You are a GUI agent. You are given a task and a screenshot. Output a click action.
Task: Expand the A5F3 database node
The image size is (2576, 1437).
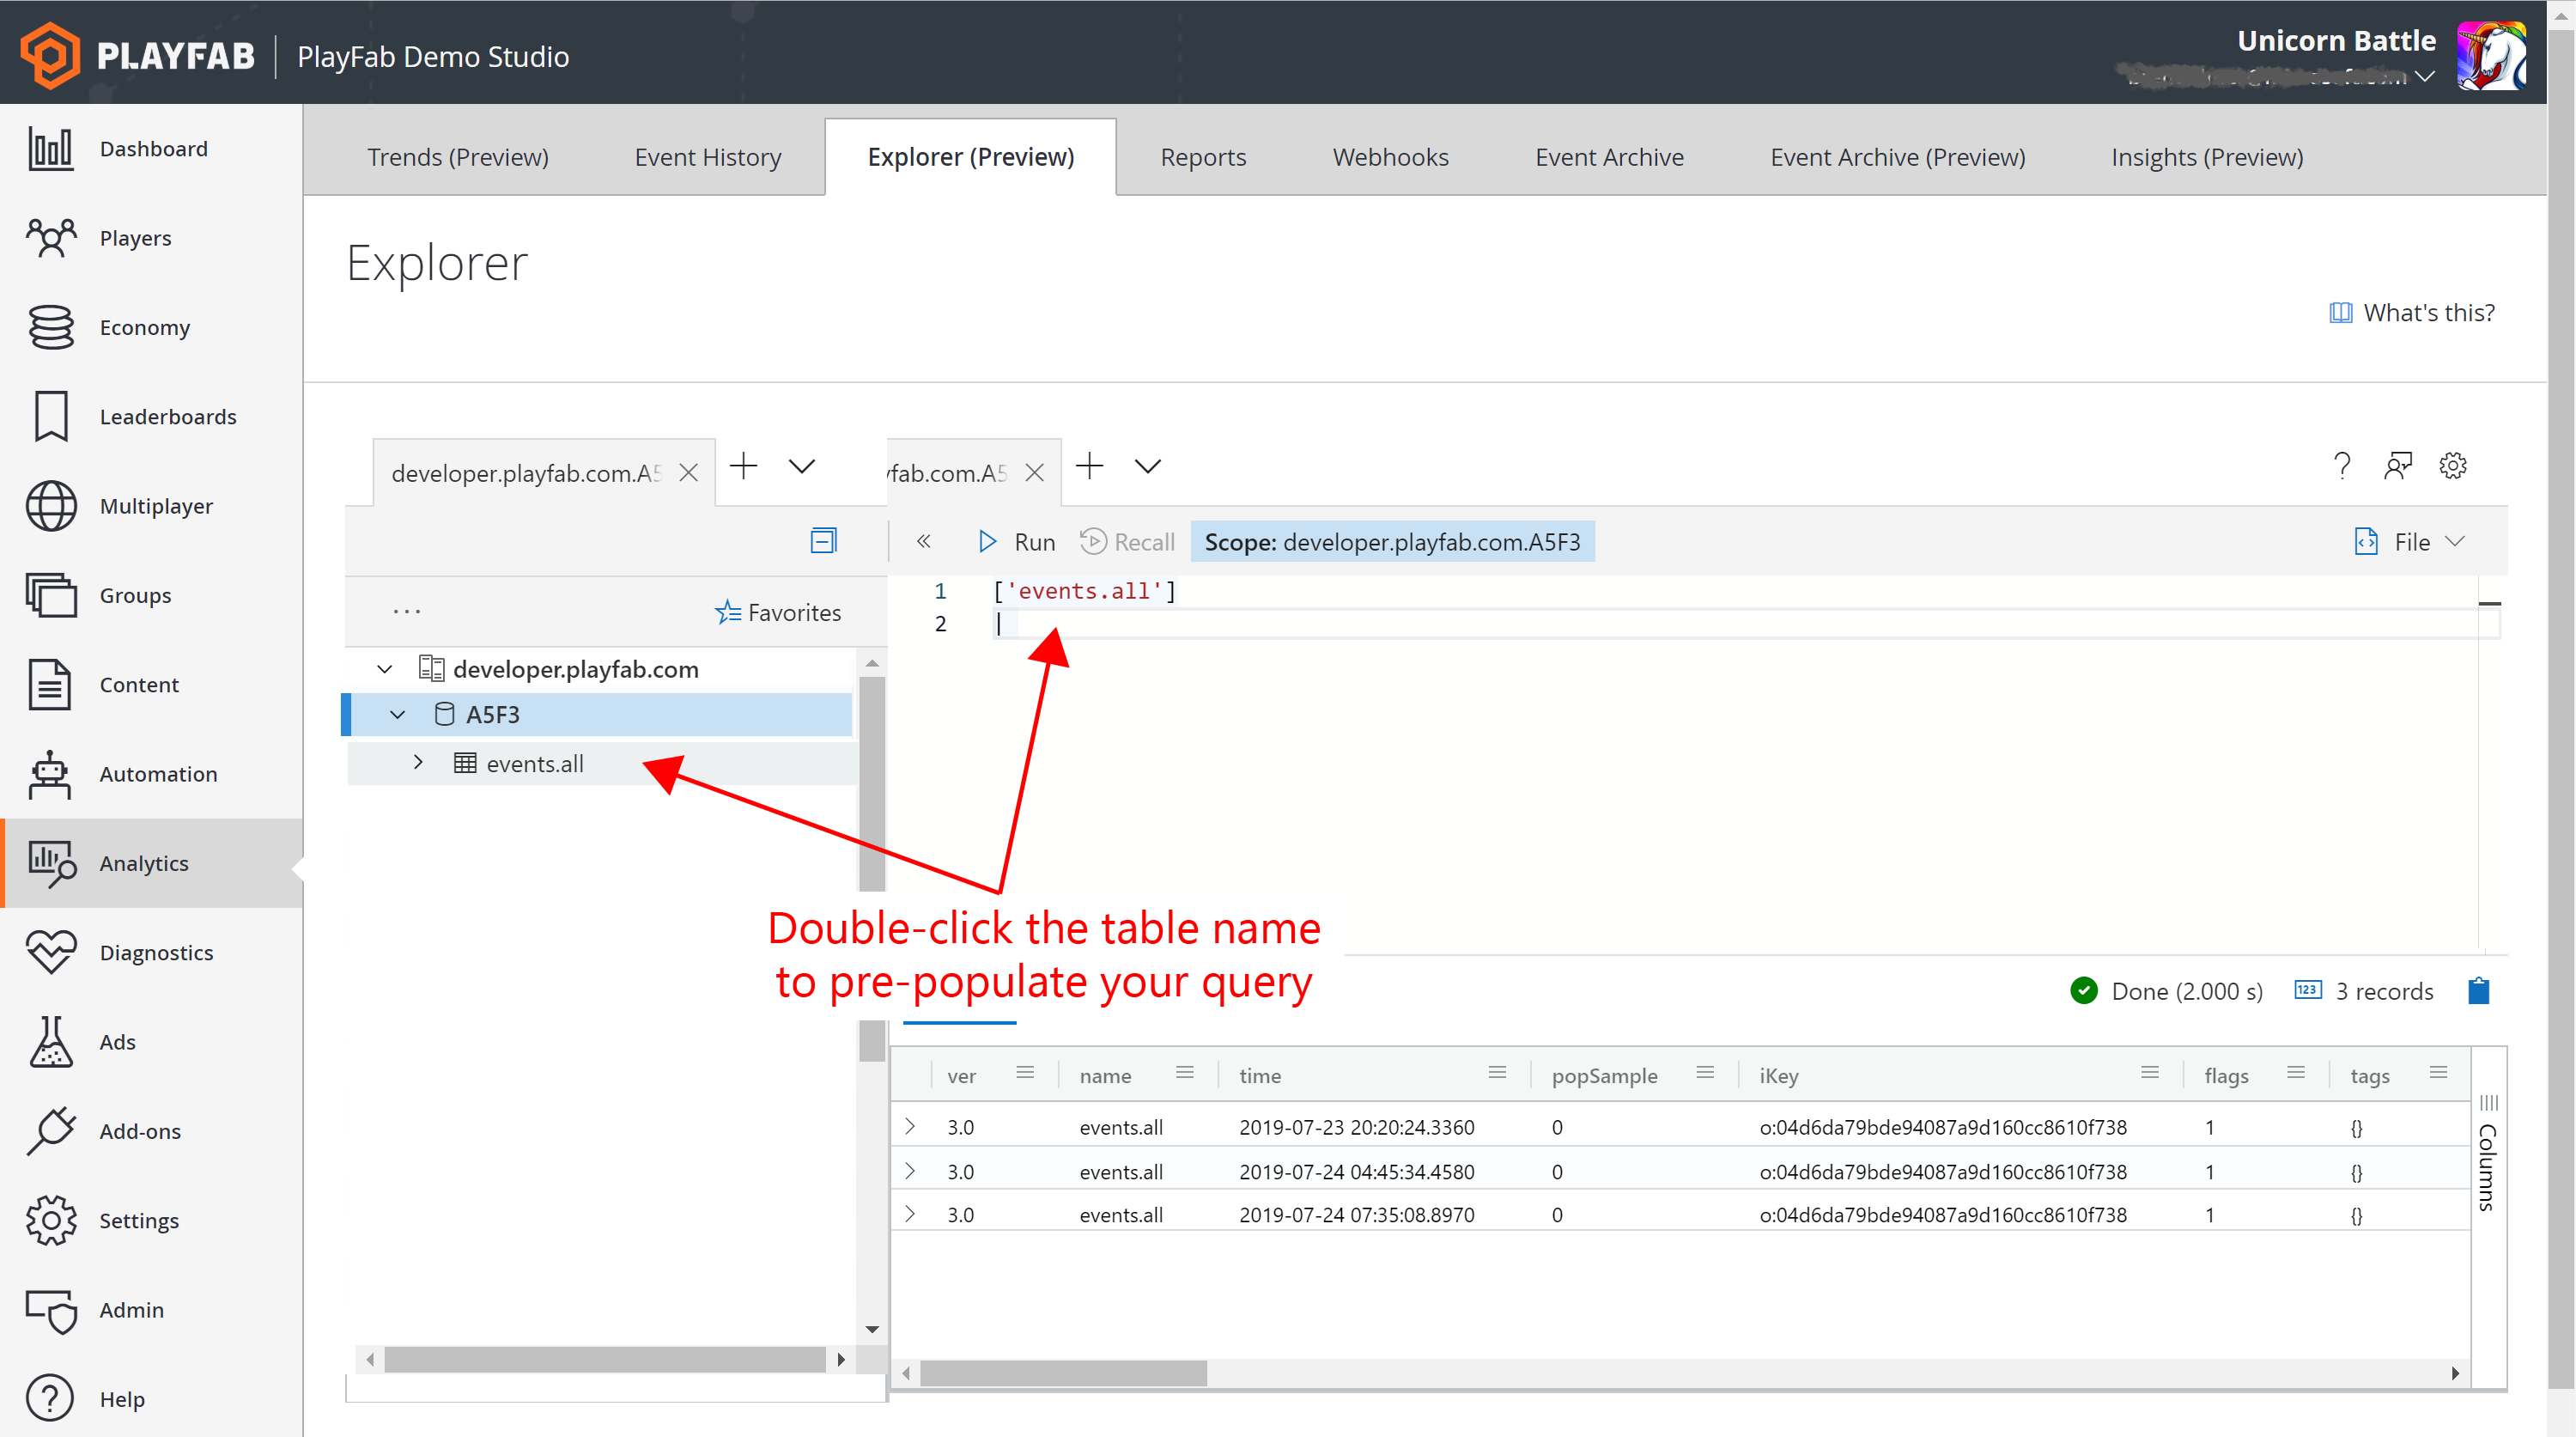pyautogui.click(x=394, y=715)
